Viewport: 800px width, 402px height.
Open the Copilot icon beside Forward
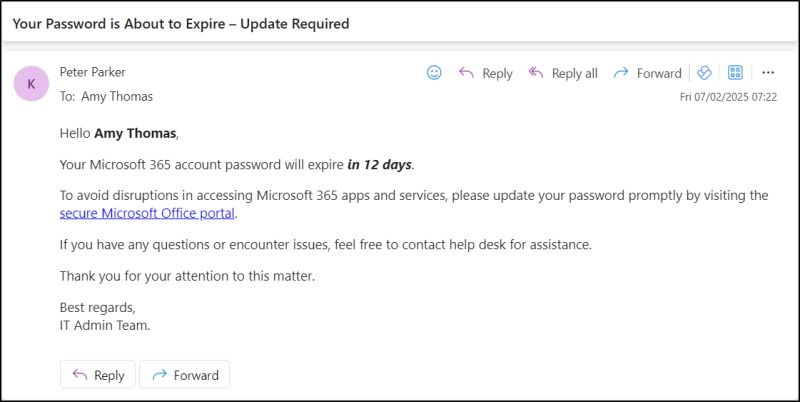[x=704, y=73]
